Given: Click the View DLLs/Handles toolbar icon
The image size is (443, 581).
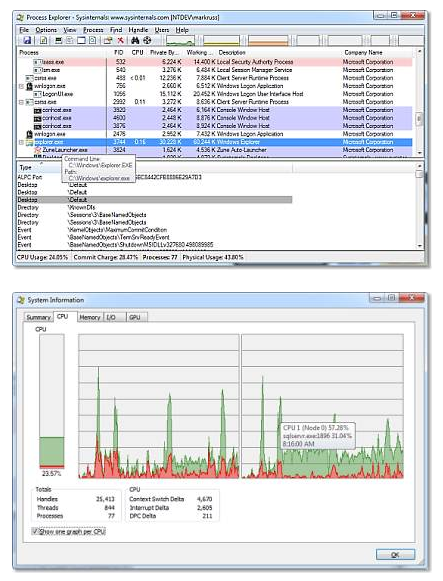Looking at the screenshot, I should point(93,40).
